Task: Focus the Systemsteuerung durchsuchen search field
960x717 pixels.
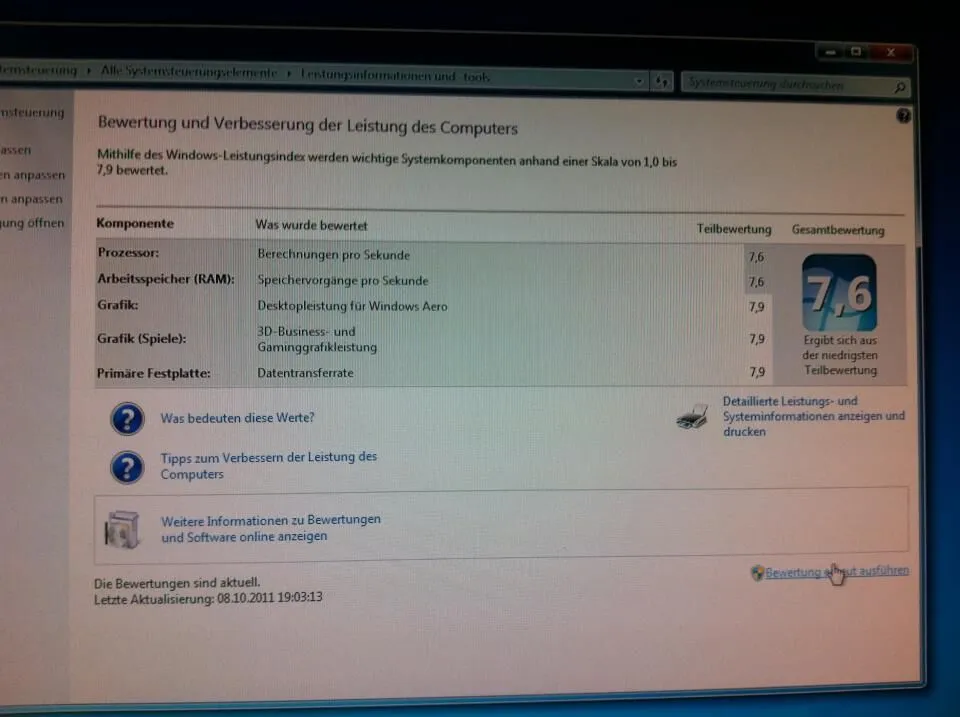Action: [x=795, y=85]
